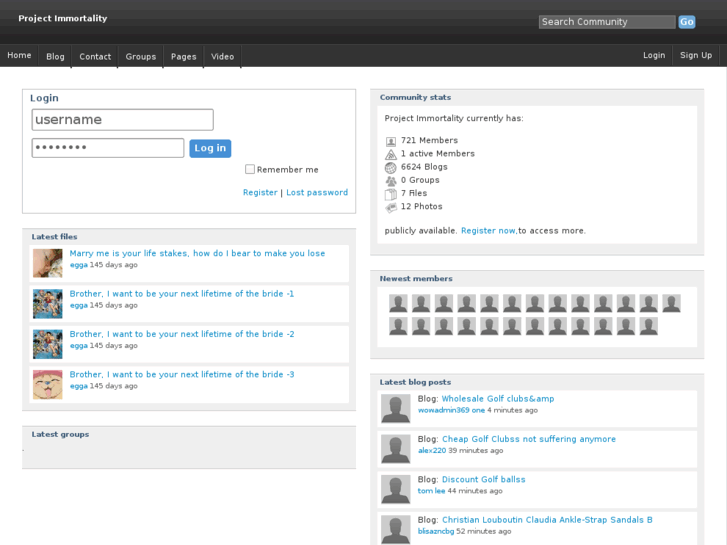Click the Go search button
Image resolution: width=727 pixels, height=545 pixels.
pyautogui.click(x=687, y=22)
